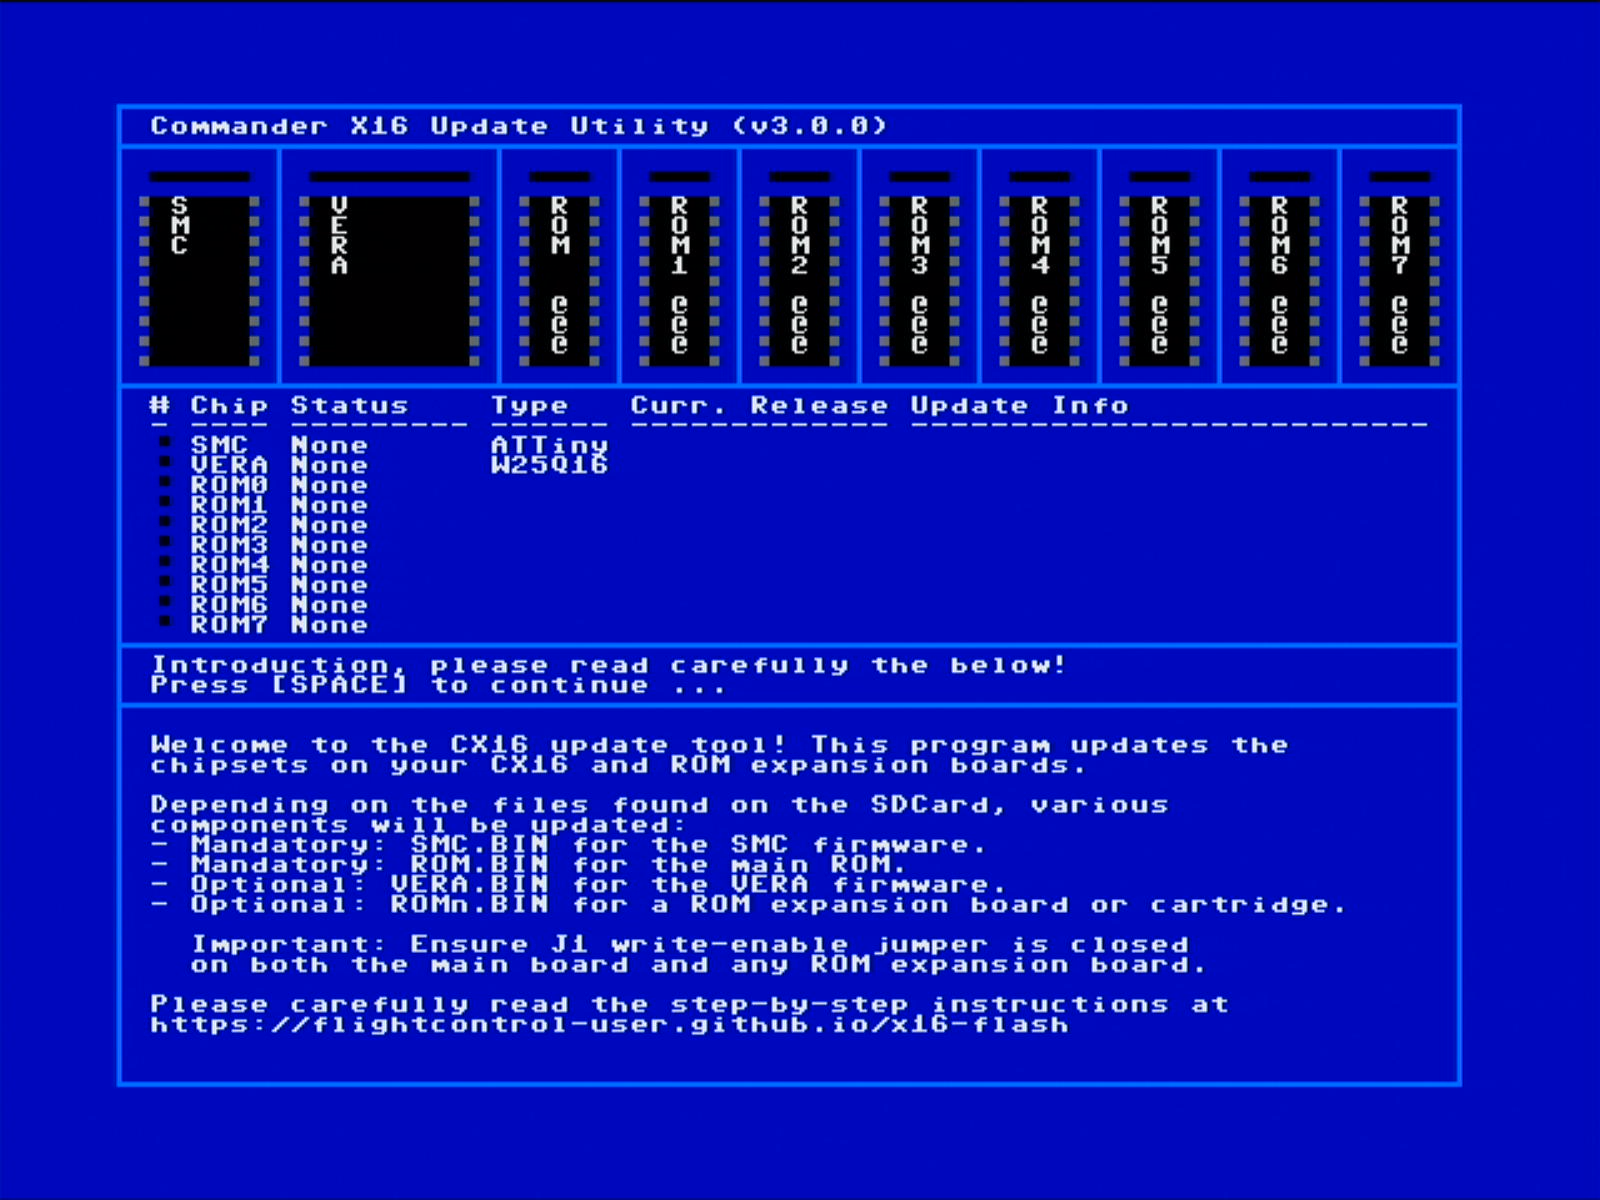This screenshot has height=1200, width=1600.
Task: Click the status indicator beside ROM2 row
Action: point(165,522)
